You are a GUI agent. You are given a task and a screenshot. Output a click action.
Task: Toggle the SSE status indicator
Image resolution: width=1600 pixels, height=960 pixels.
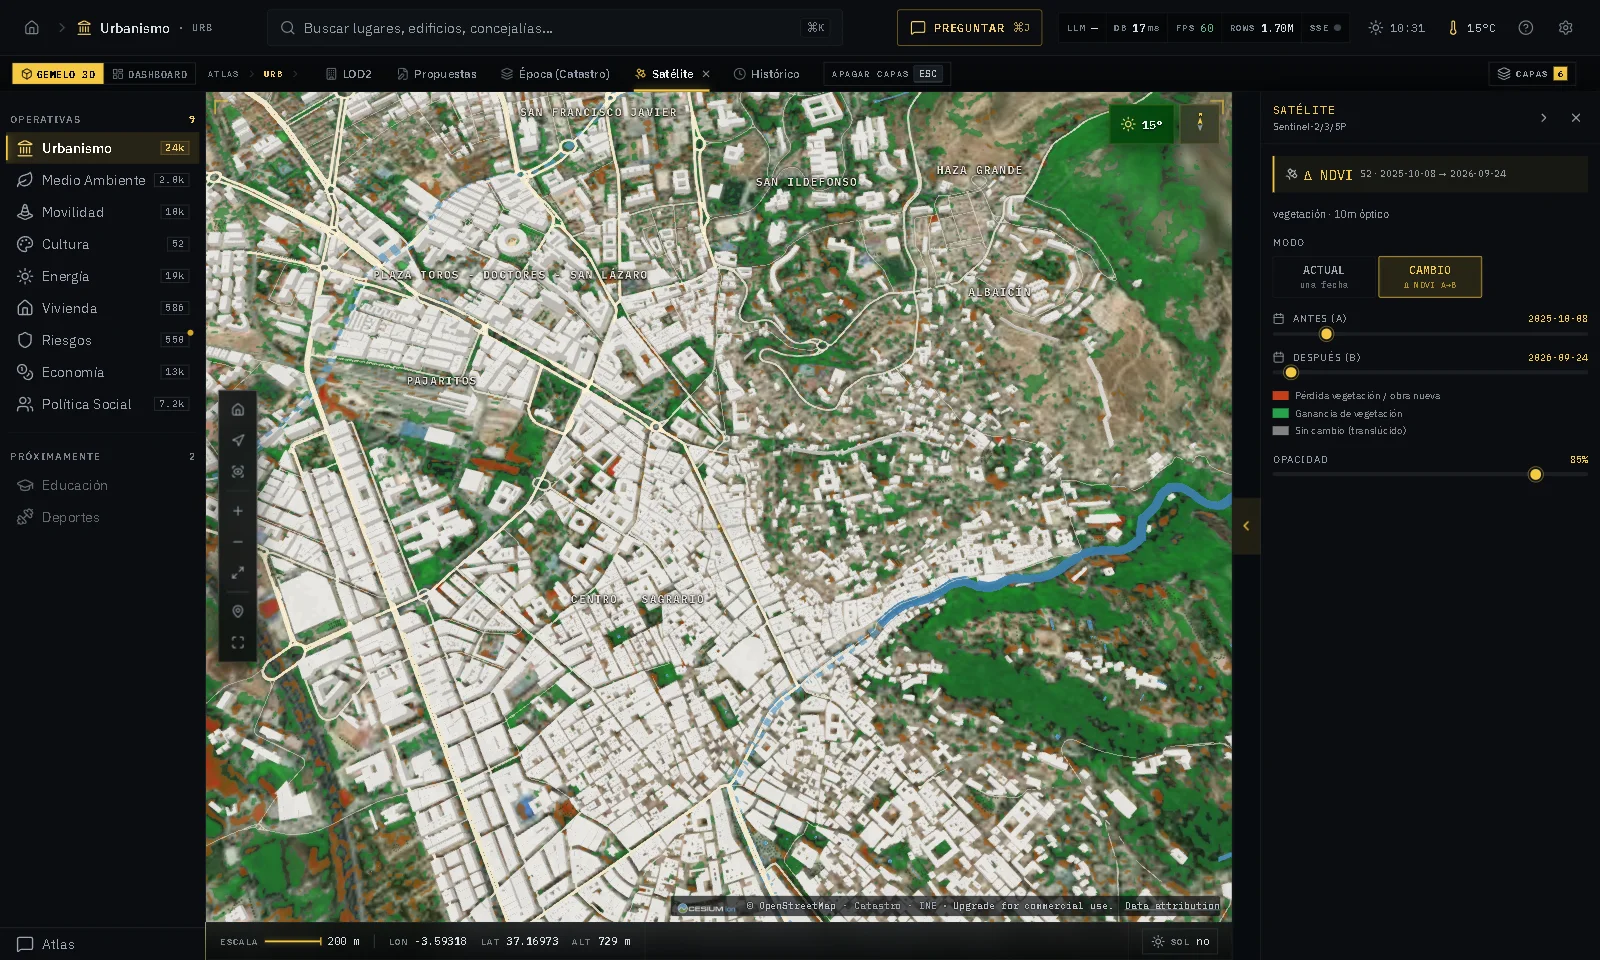tap(1325, 28)
